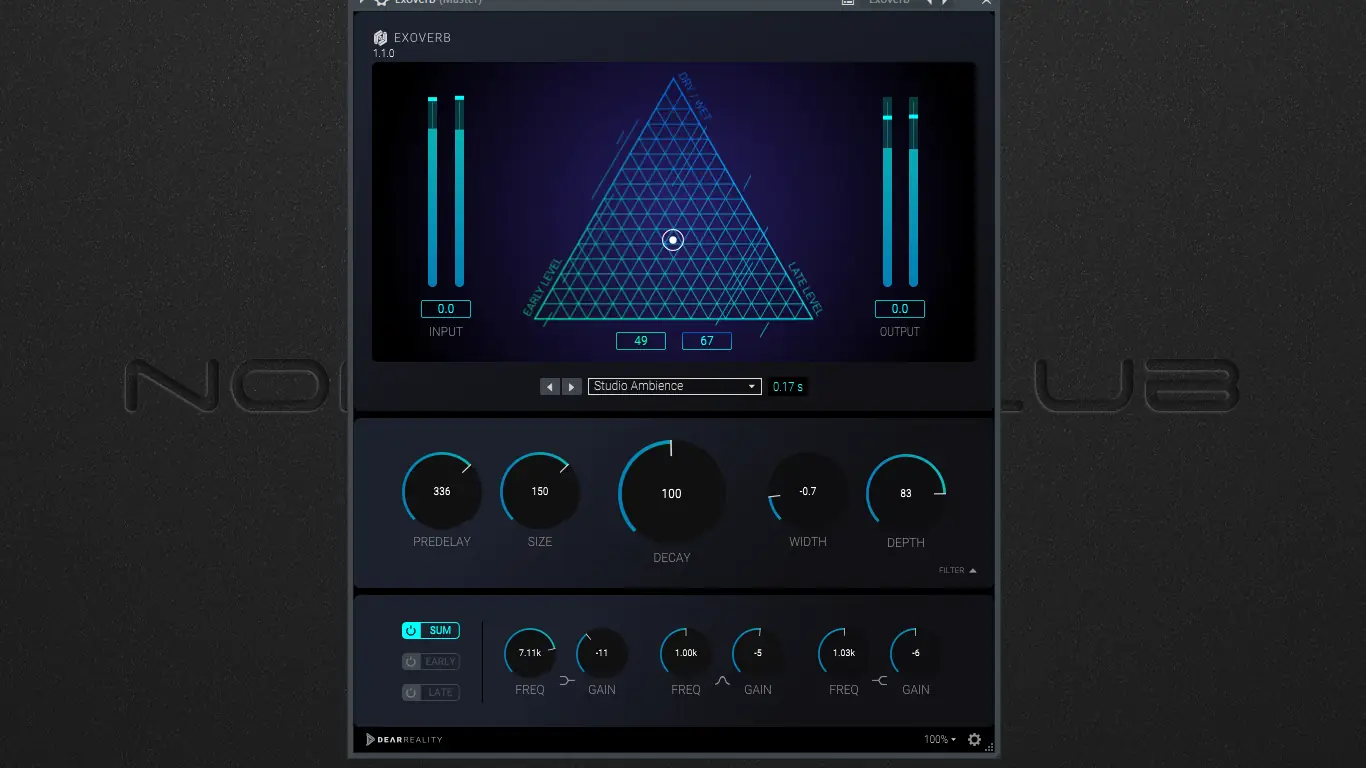This screenshot has width=1366, height=768.
Task: Click the SUM label tab in the filter section
Action: tap(438, 630)
